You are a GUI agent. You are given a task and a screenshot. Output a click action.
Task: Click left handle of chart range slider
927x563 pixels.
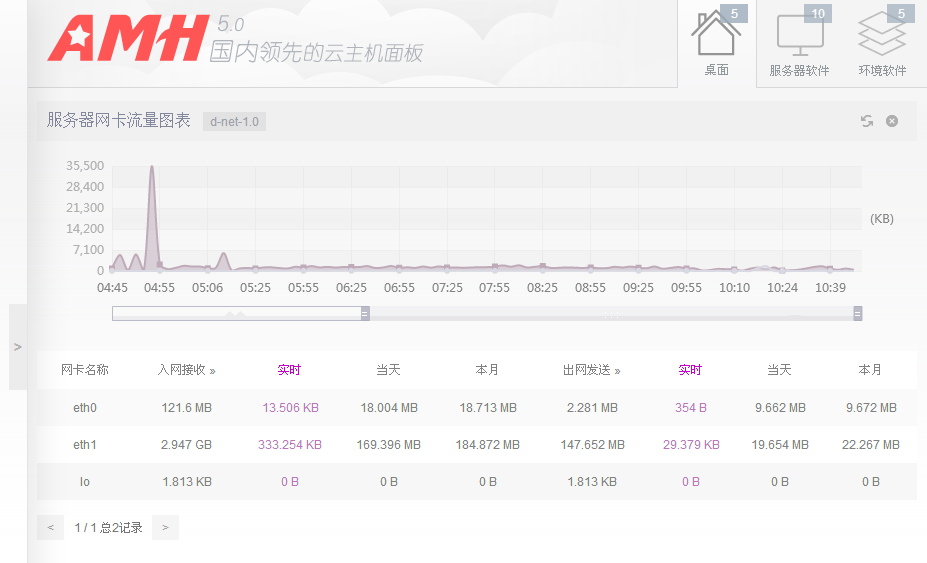point(365,314)
